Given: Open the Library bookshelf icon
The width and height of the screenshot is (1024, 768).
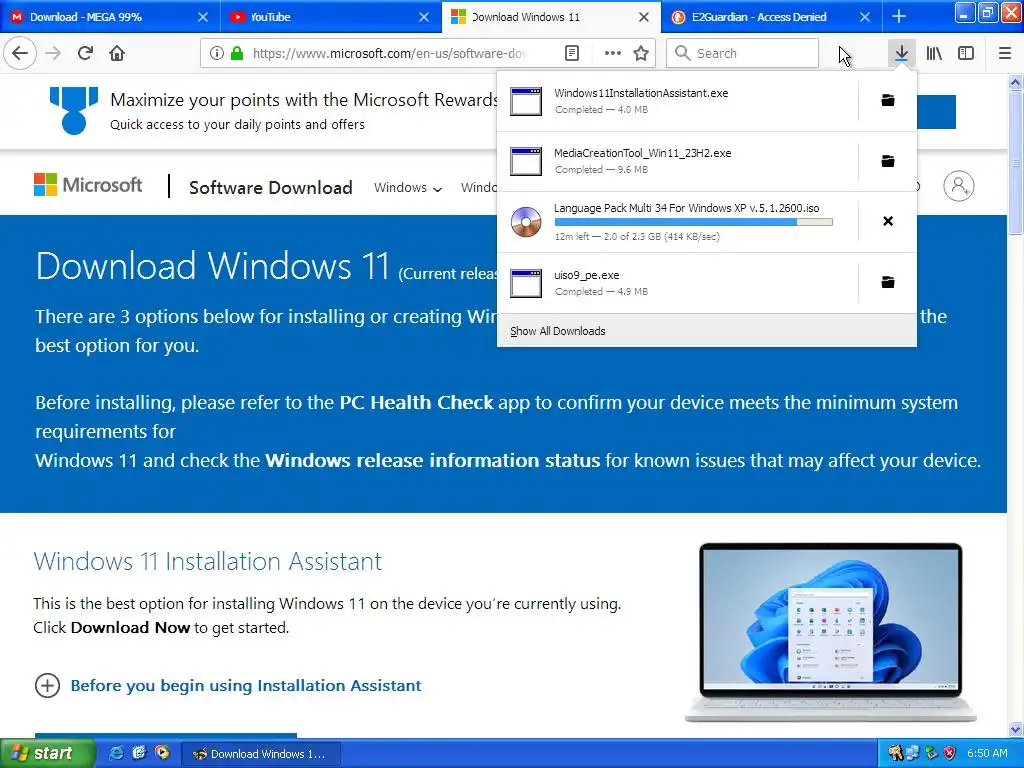Looking at the screenshot, I should coord(934,53).
